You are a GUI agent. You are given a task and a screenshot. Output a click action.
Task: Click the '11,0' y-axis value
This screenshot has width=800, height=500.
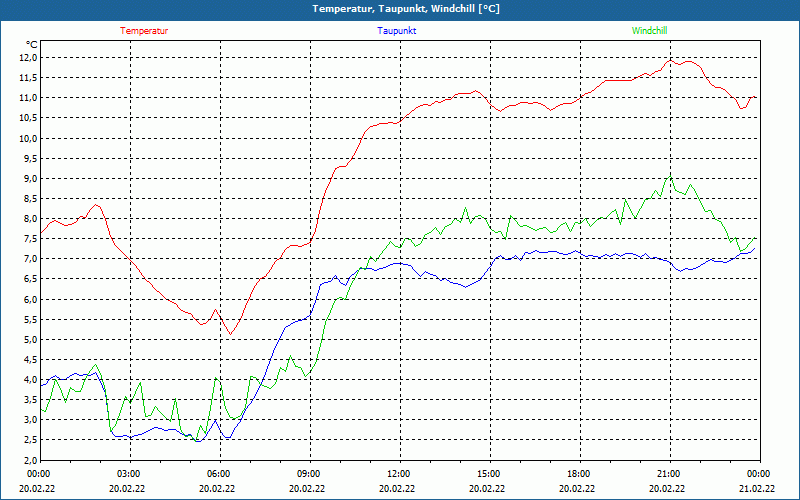point(29,98)
